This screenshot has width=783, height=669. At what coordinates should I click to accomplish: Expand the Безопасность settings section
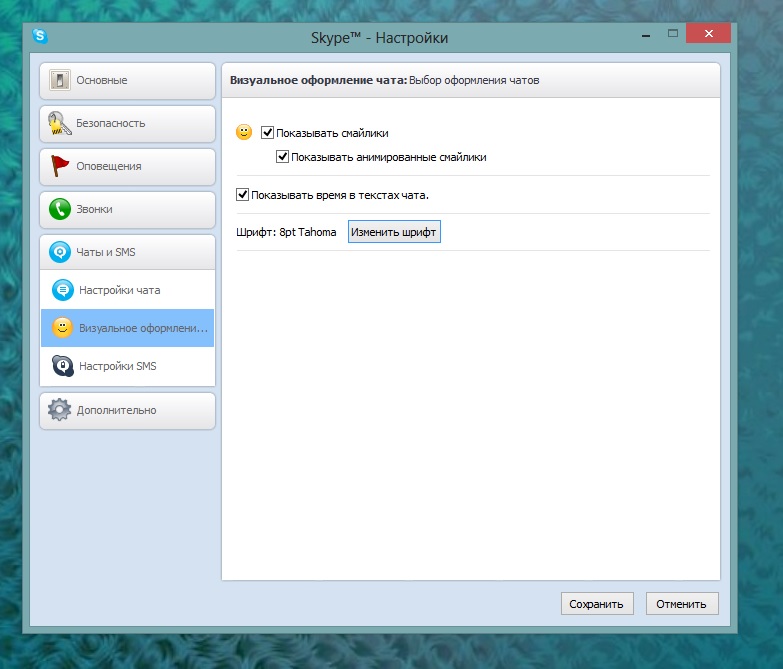point(127,123)
